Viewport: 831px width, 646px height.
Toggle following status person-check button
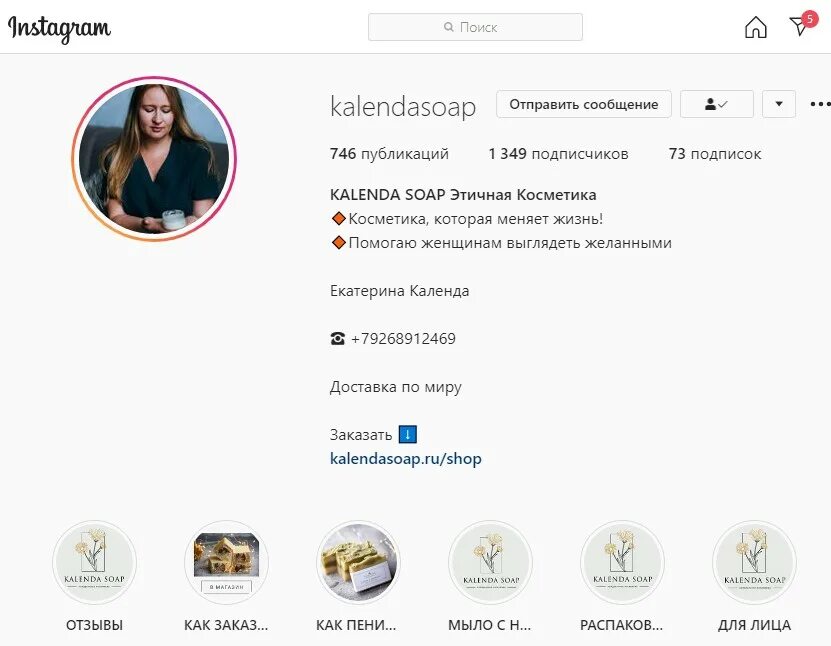coord(717,104)
